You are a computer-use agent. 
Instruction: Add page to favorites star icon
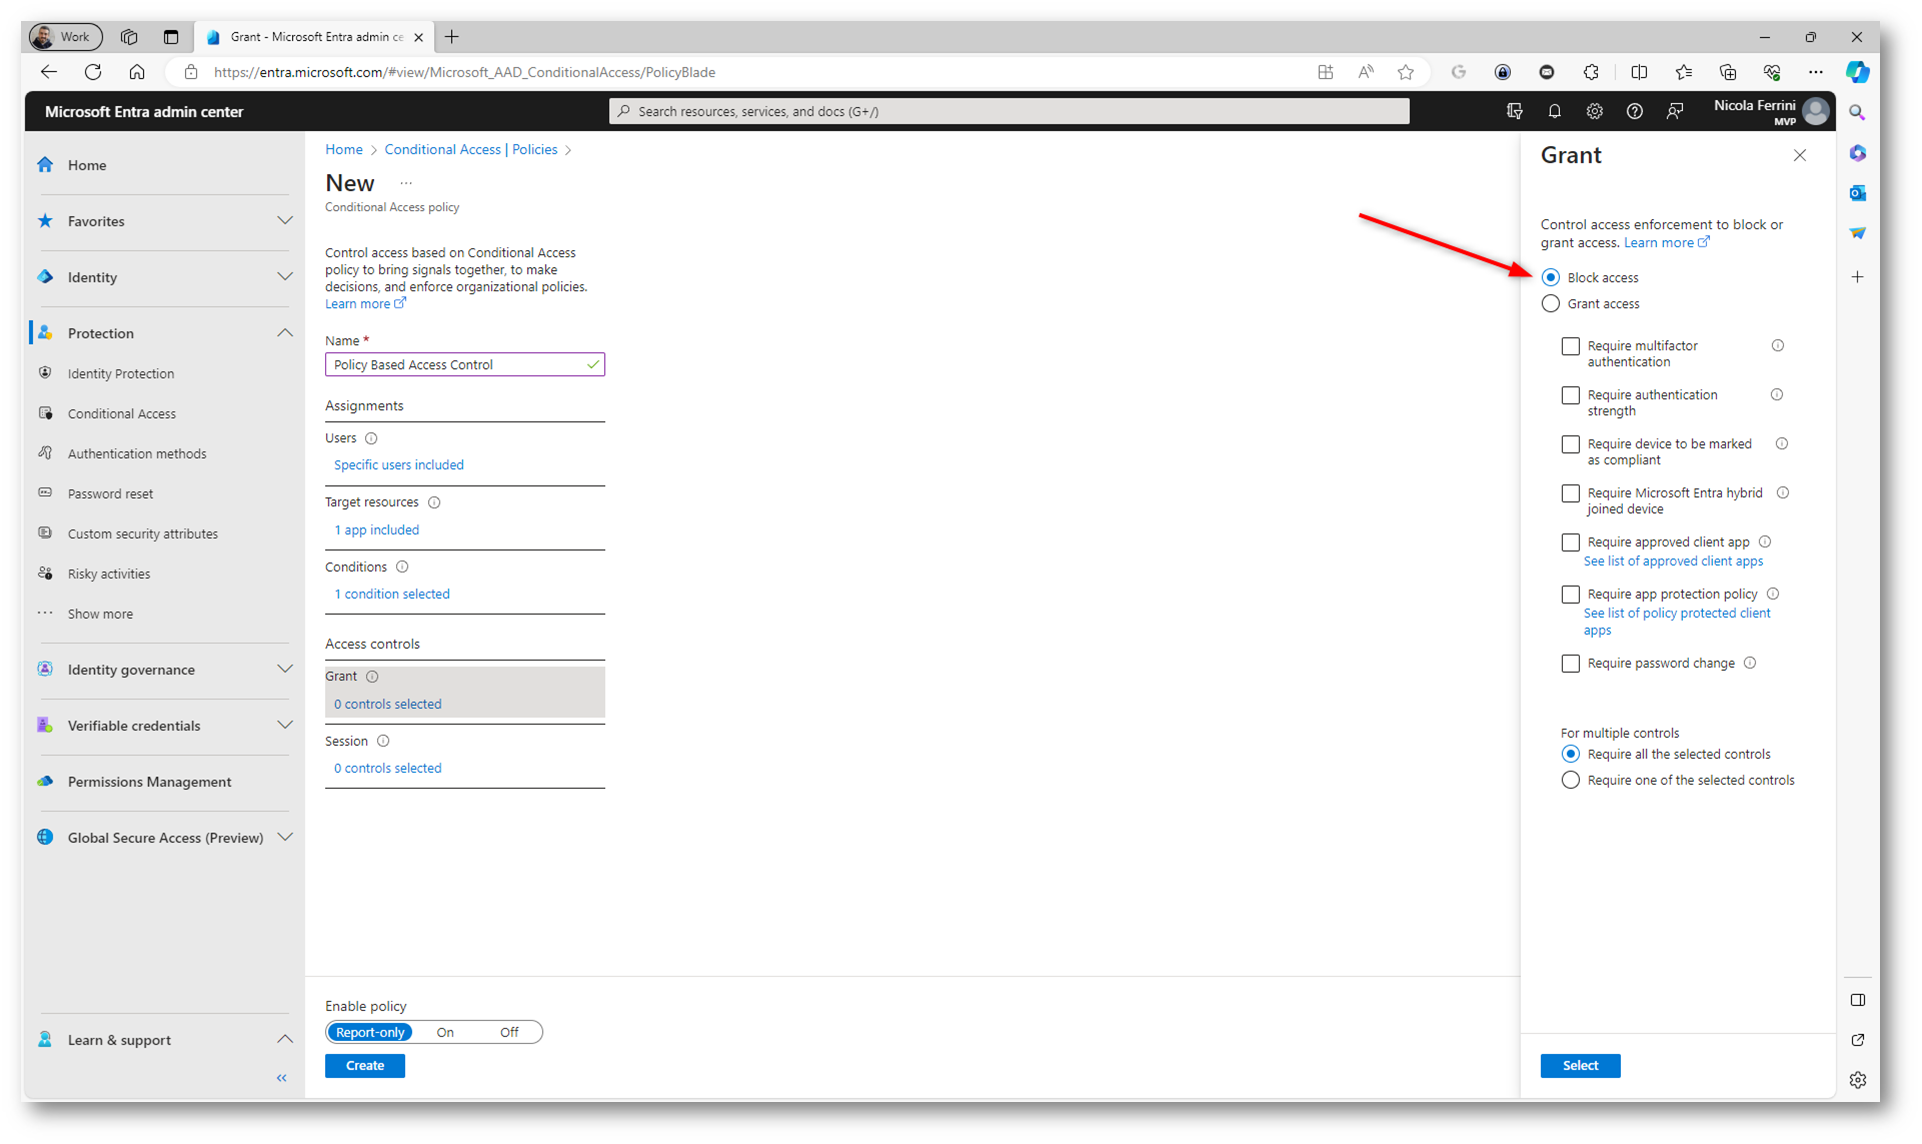(1405, 72)
